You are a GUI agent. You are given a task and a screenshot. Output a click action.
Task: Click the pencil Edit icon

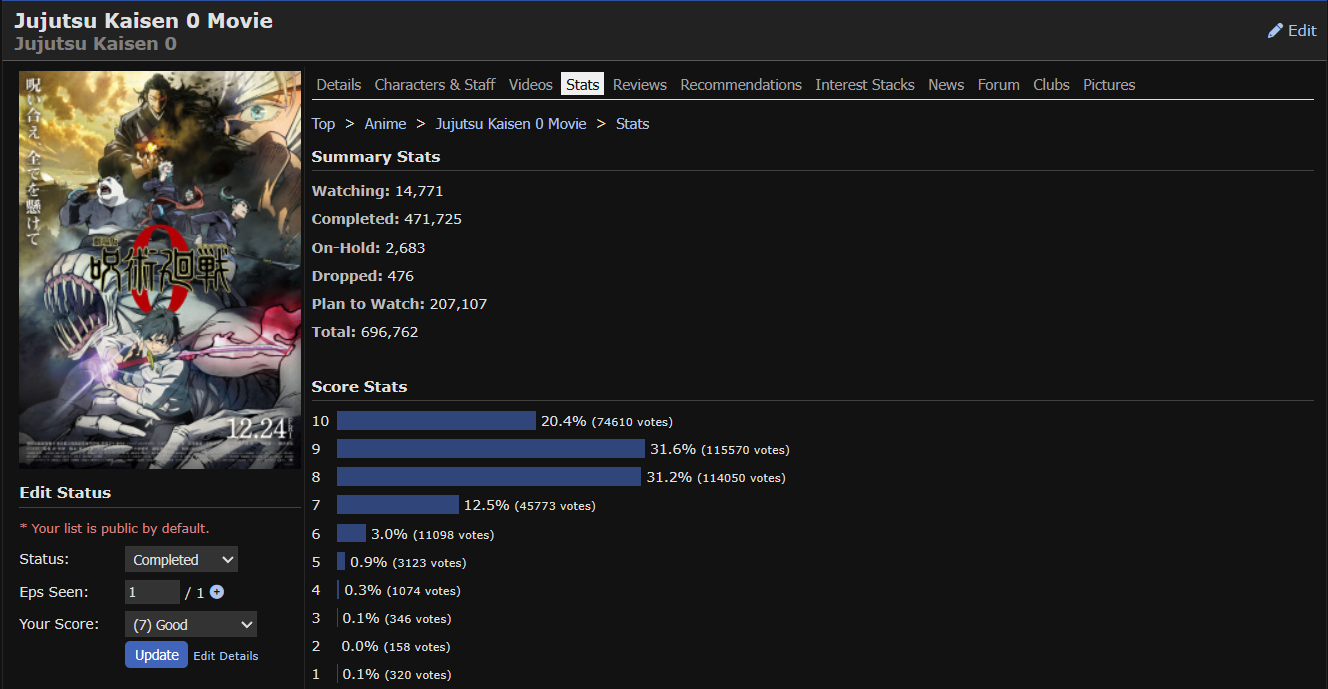pos(1275,31)
